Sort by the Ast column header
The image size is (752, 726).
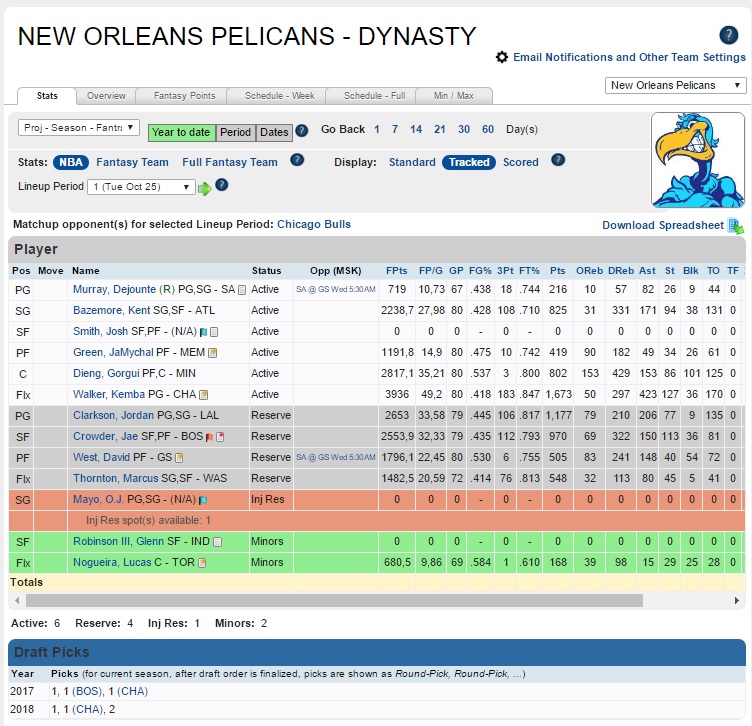647,271
